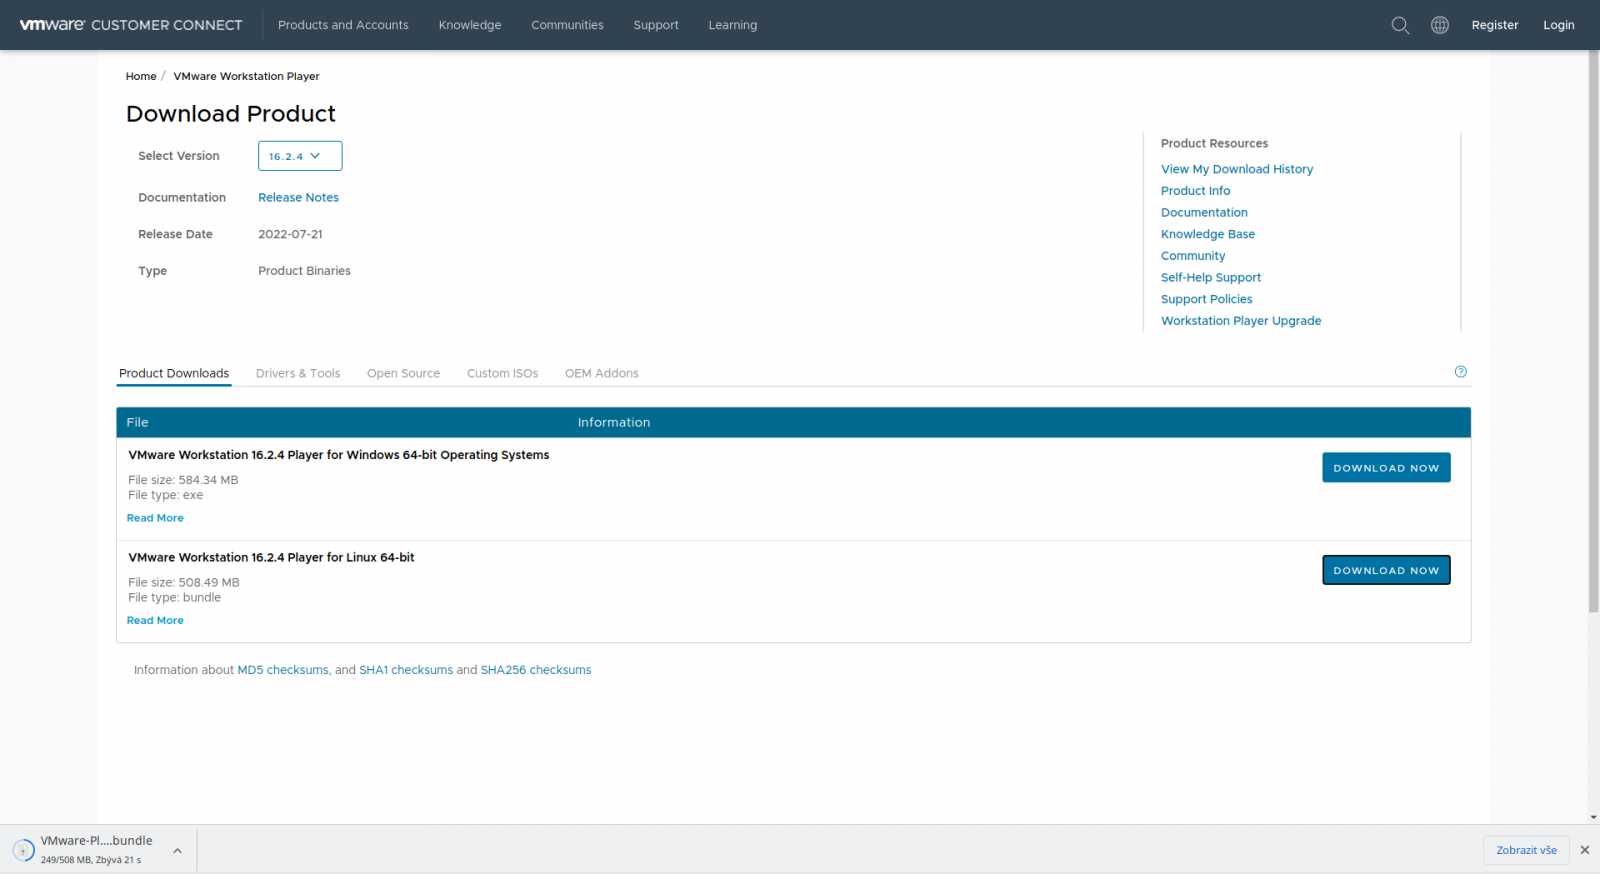Select the Product Downloads tab
The height and width of the screenshot is (874, 1600).
click(174, 373)
